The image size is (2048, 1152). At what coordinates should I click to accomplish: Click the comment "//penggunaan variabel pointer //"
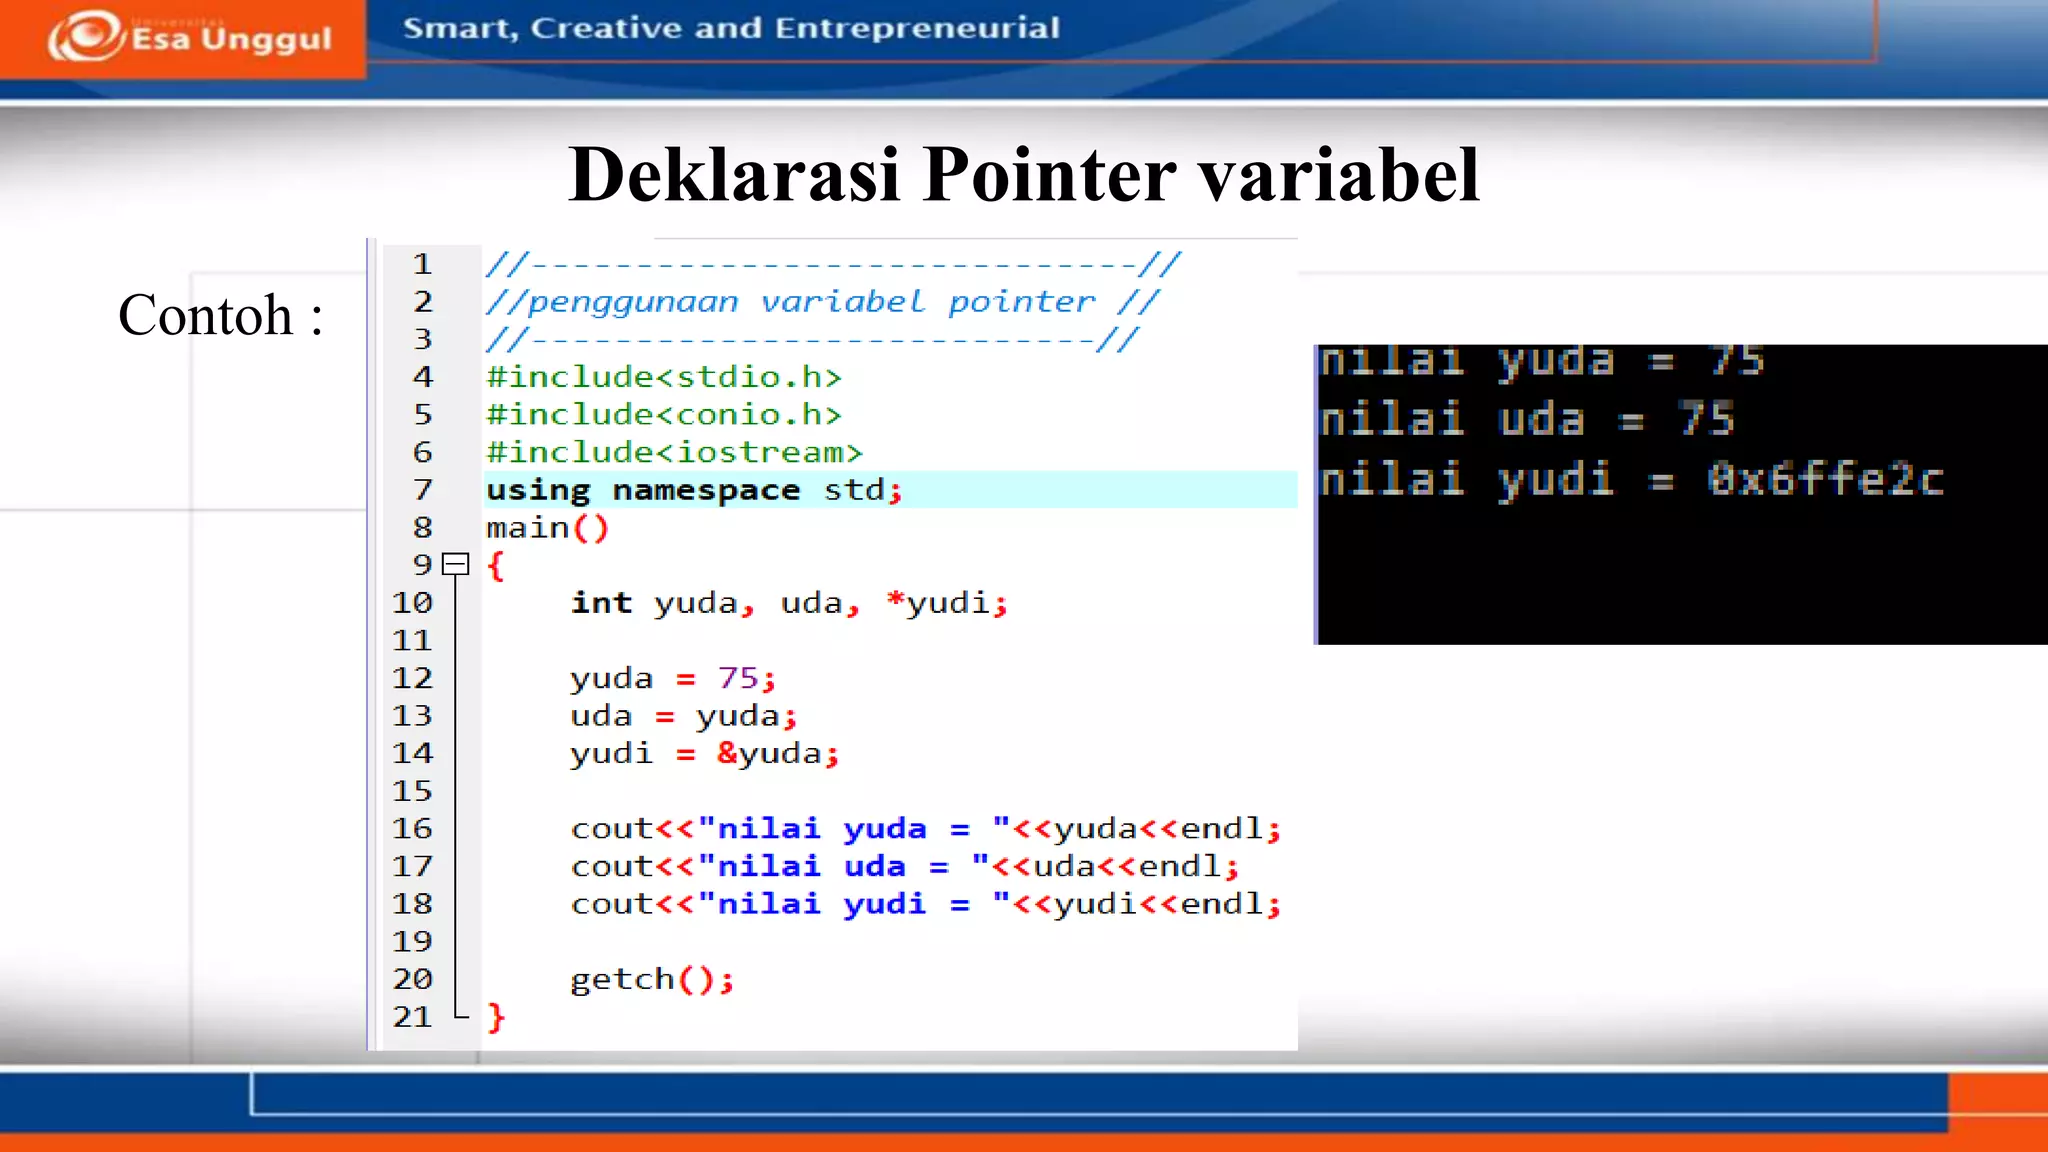822,302
